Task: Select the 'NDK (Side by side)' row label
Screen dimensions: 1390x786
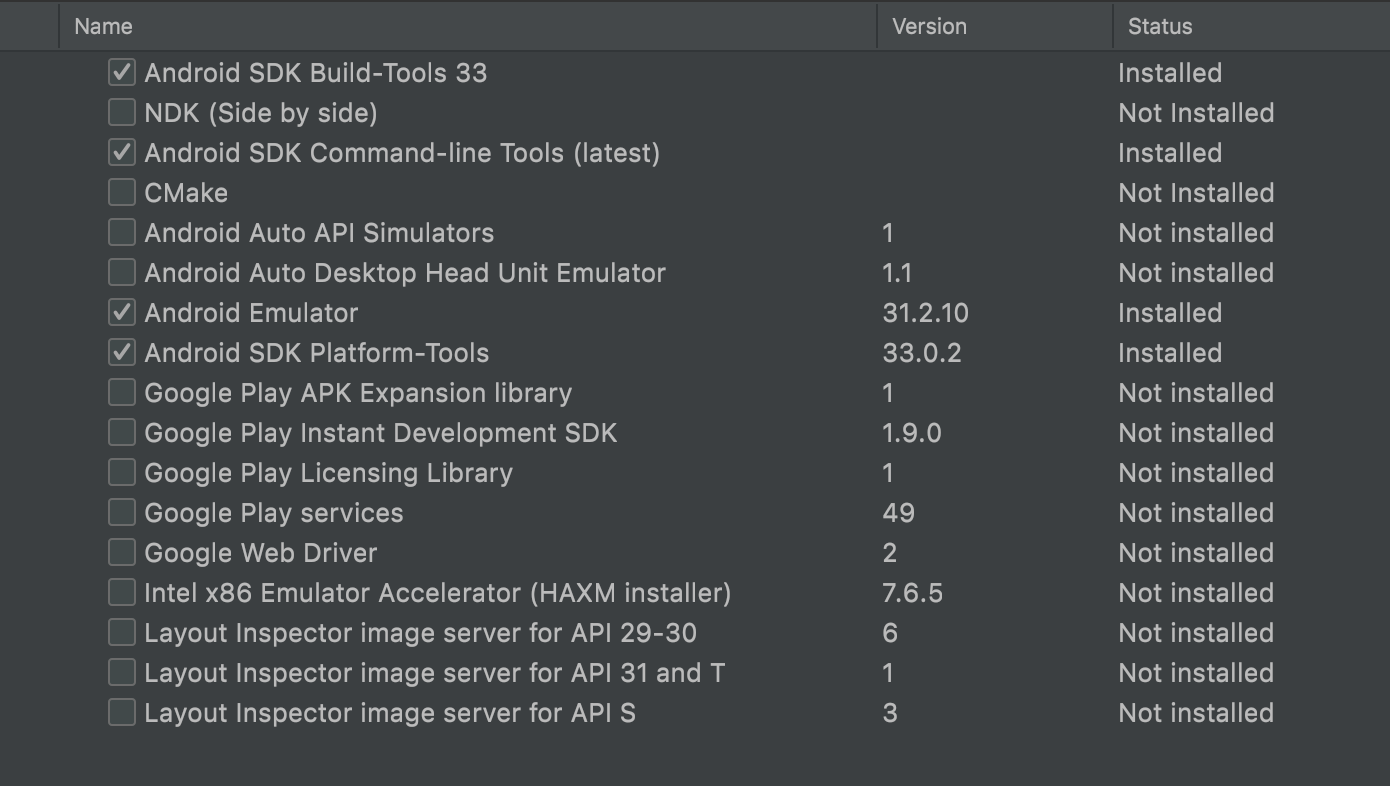Action: [x=261, y=113]
